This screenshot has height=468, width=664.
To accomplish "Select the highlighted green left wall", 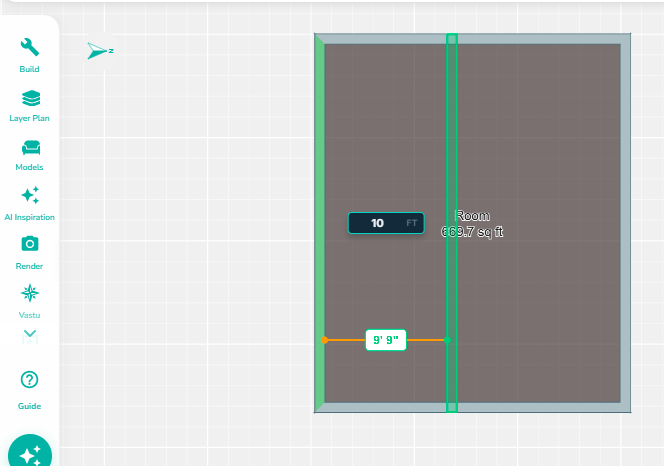I will click(320, 223).
